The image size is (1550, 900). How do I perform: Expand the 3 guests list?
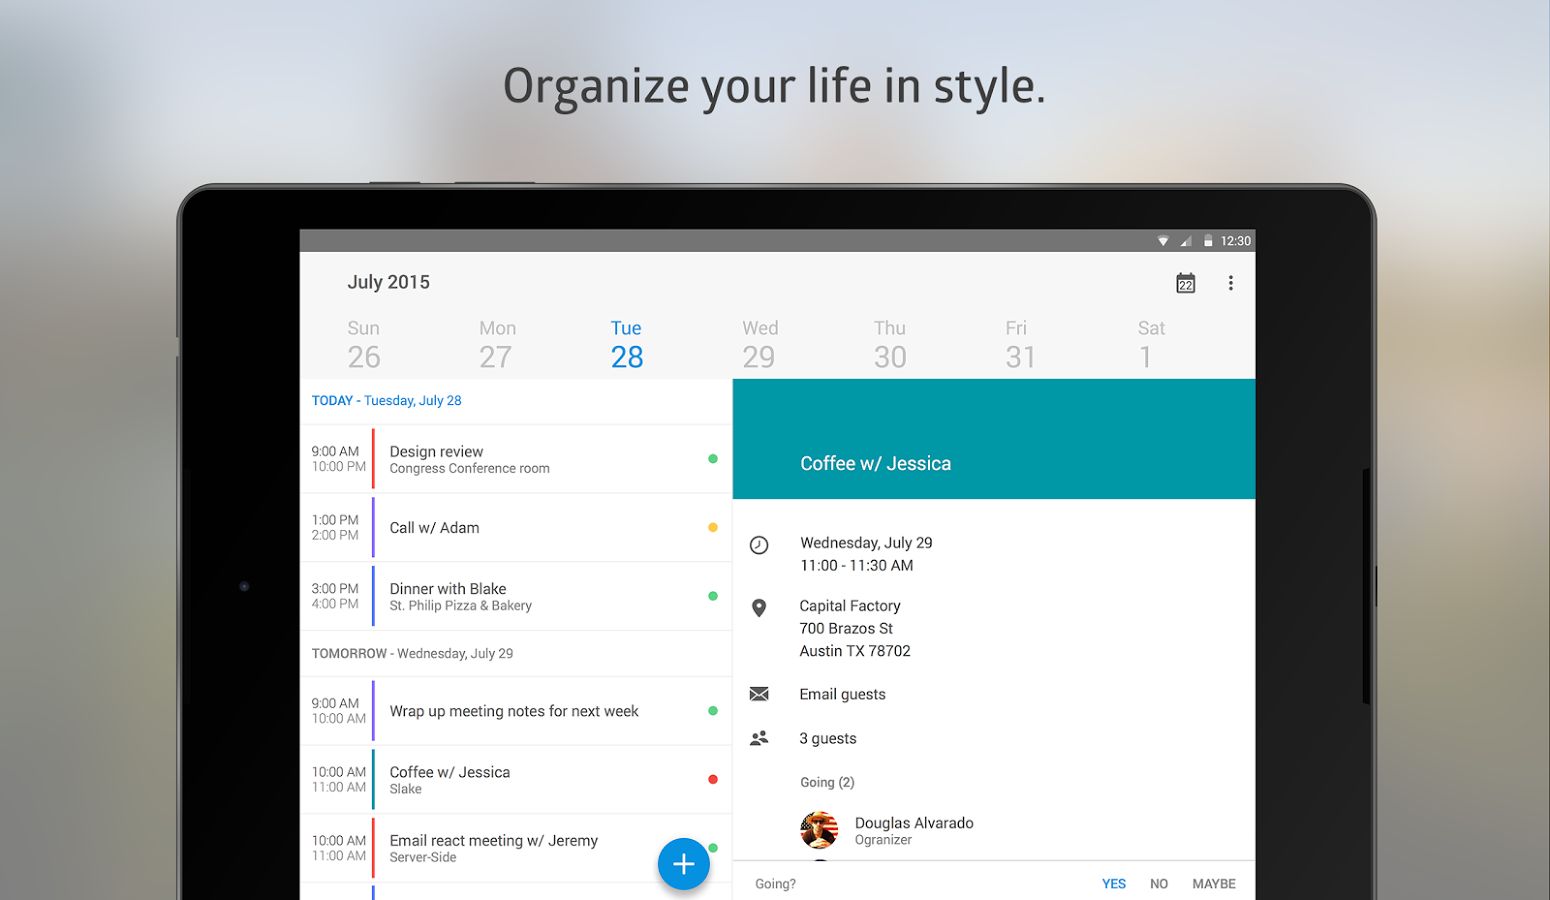[827, 738]
